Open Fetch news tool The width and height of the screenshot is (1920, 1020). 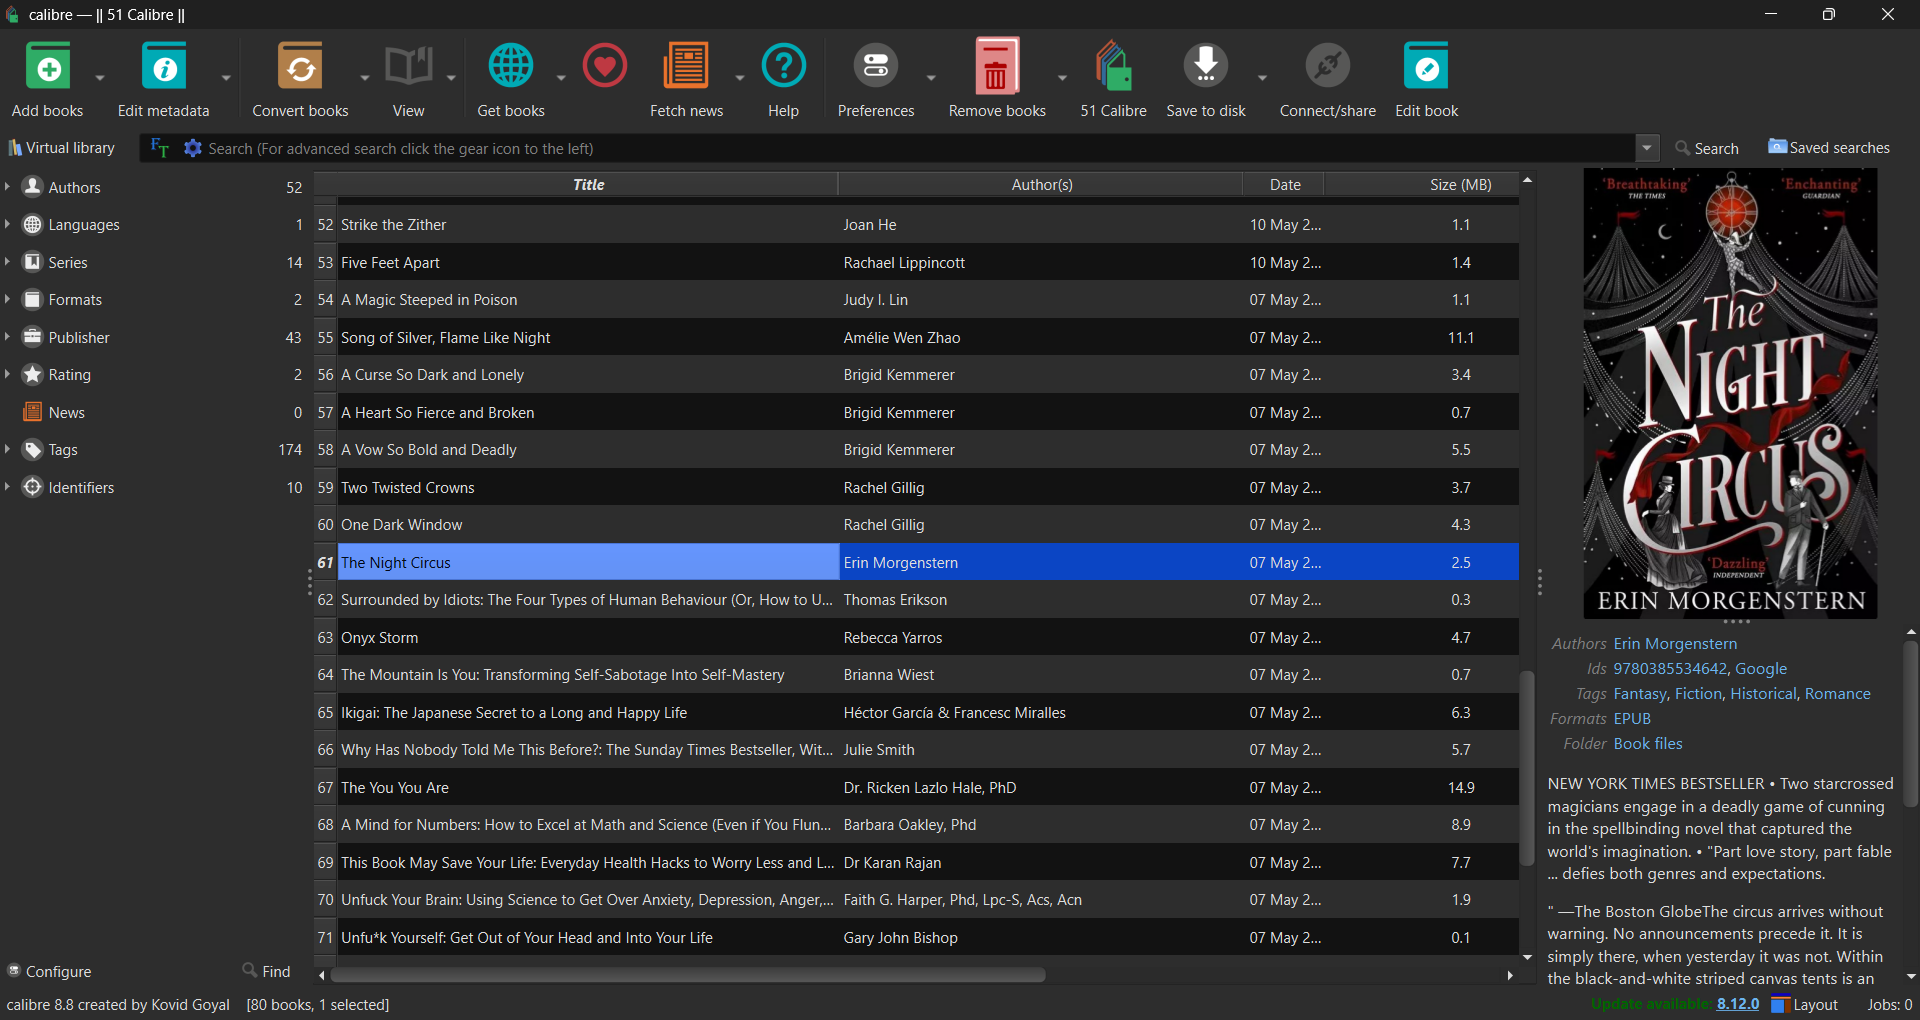click(686, 68)
